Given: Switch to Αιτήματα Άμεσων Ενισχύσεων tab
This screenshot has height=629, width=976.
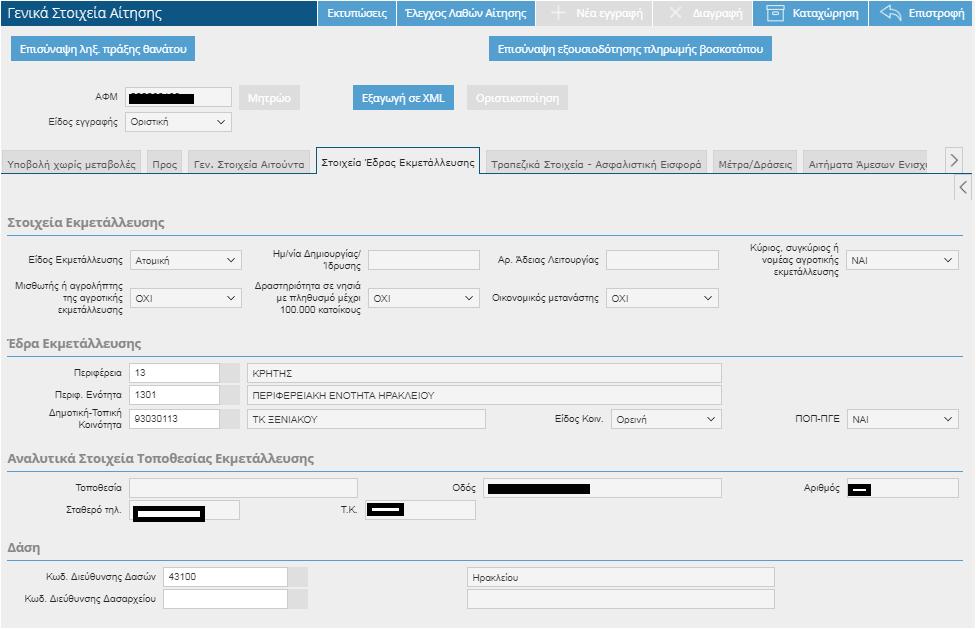Looking at the screenshot, I should (866, 164).
